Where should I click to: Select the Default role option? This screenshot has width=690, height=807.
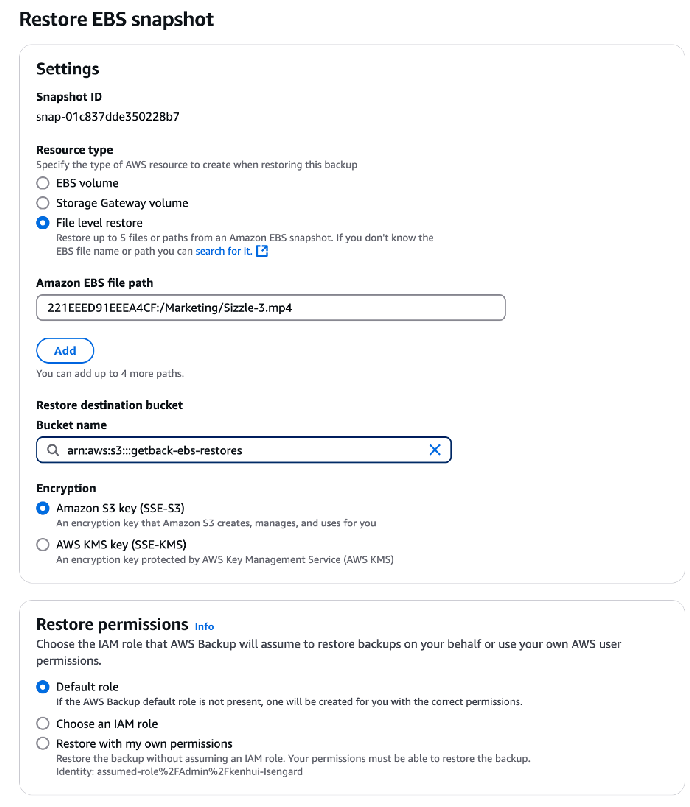point(43,687)
